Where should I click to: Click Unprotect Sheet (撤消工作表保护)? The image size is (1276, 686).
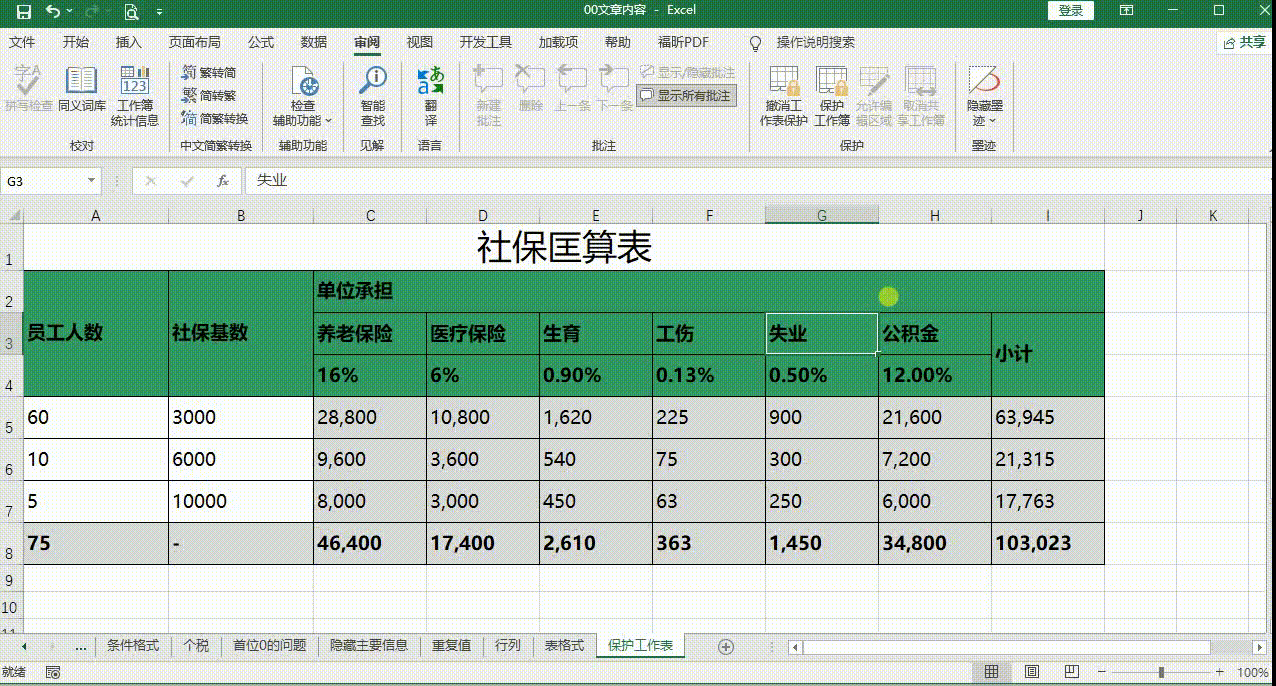(x=784, y=97)
